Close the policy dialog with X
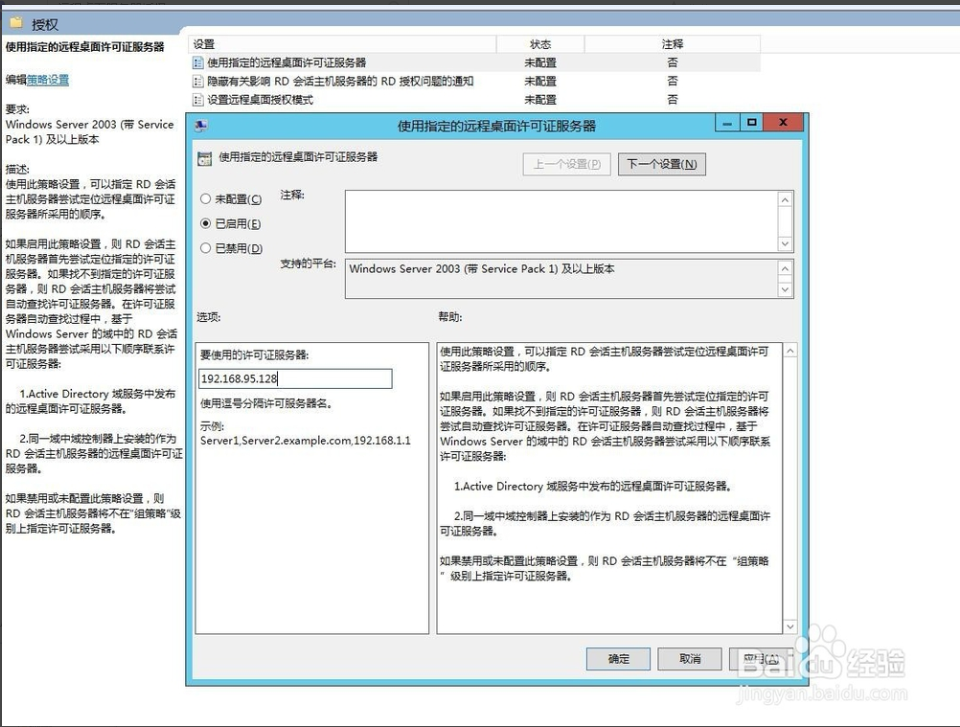The image size is (960, 727). 783,122
